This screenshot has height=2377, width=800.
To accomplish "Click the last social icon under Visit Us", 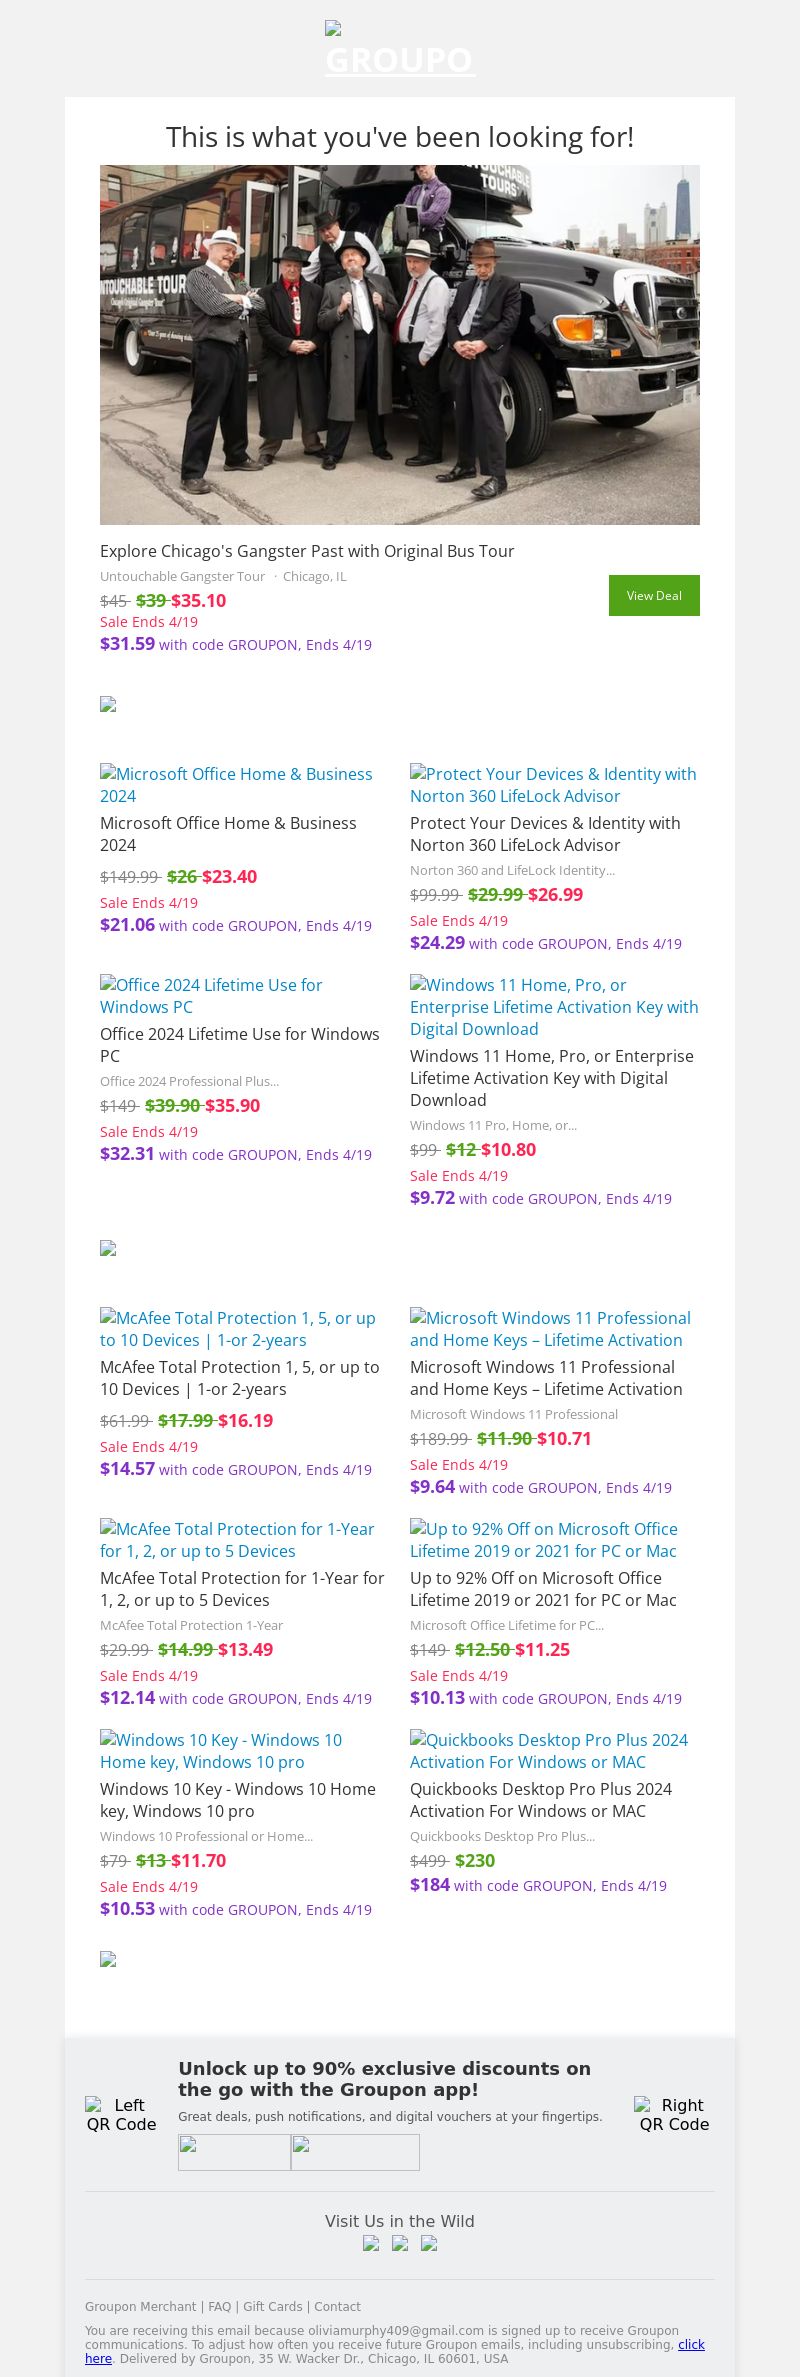I will click(x=429, y=2243).
